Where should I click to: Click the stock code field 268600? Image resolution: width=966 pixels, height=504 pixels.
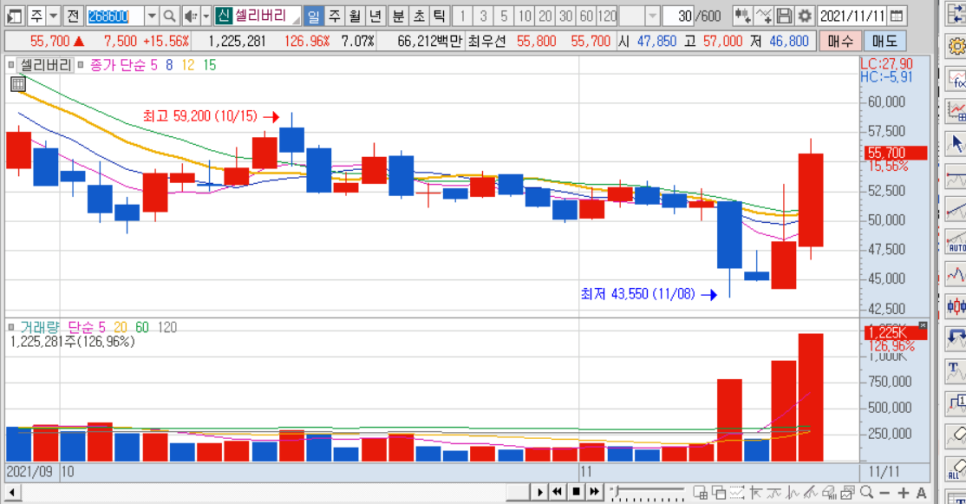click(115, 16)
